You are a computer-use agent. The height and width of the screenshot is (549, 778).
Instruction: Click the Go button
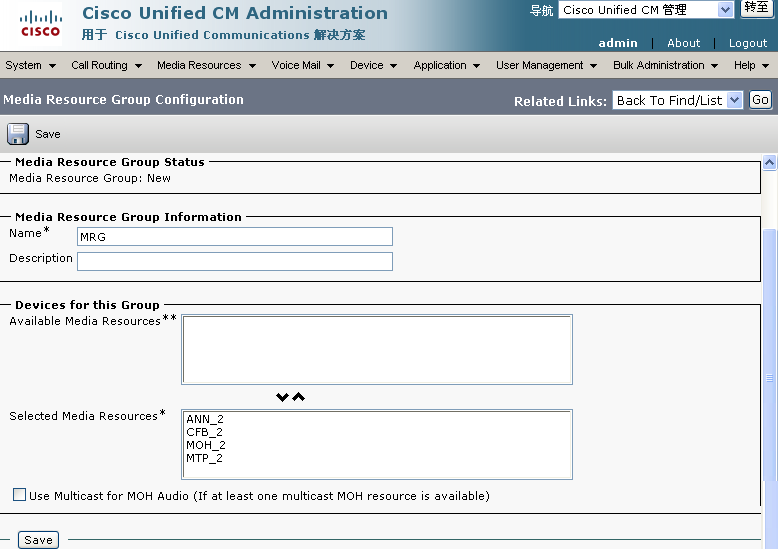point(760,100)
